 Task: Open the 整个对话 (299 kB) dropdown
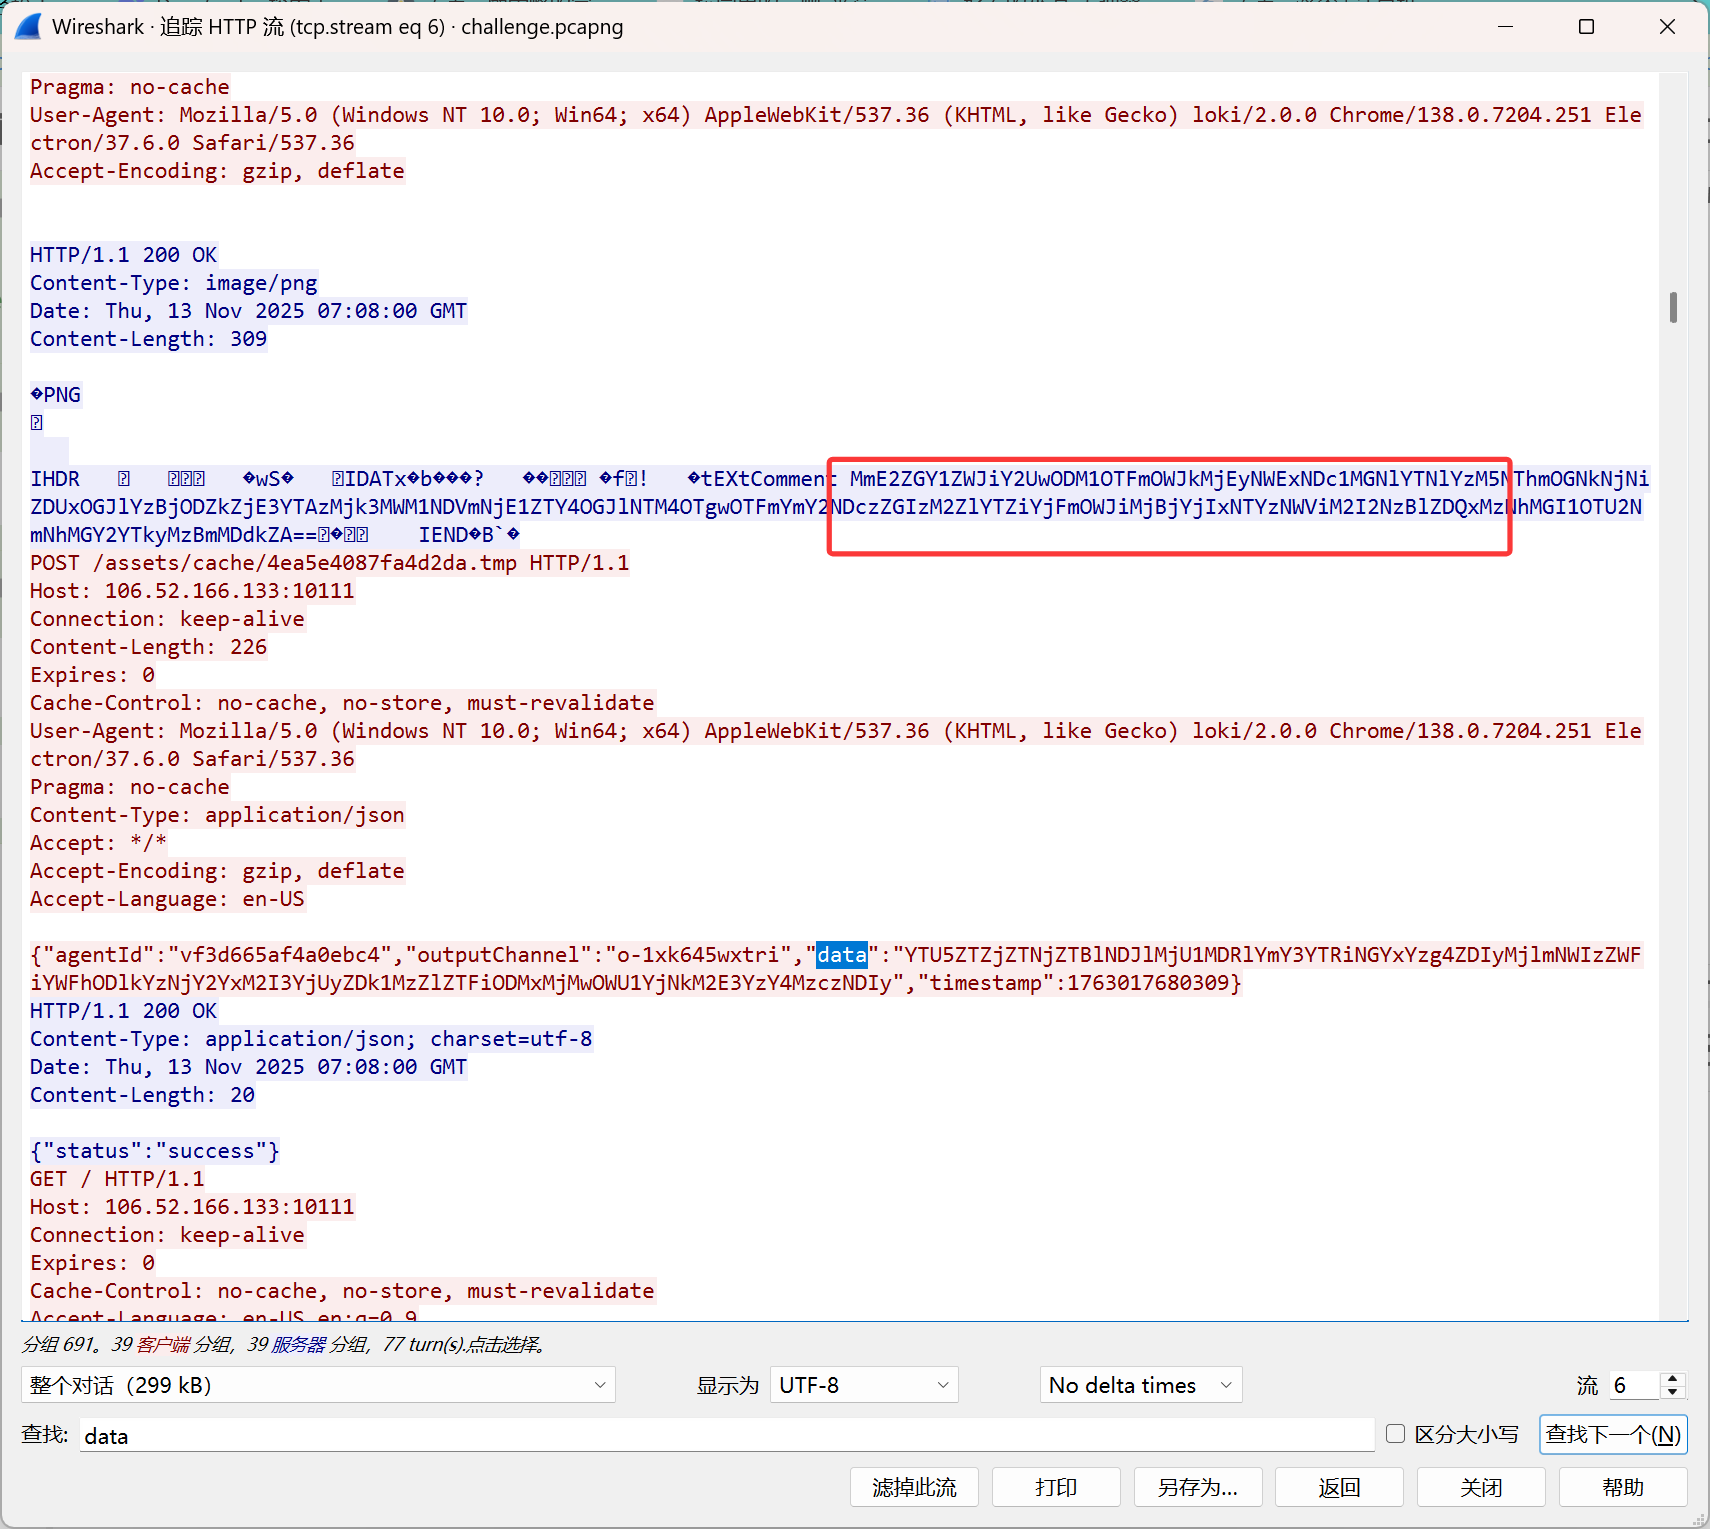[x=318, y=1385]
